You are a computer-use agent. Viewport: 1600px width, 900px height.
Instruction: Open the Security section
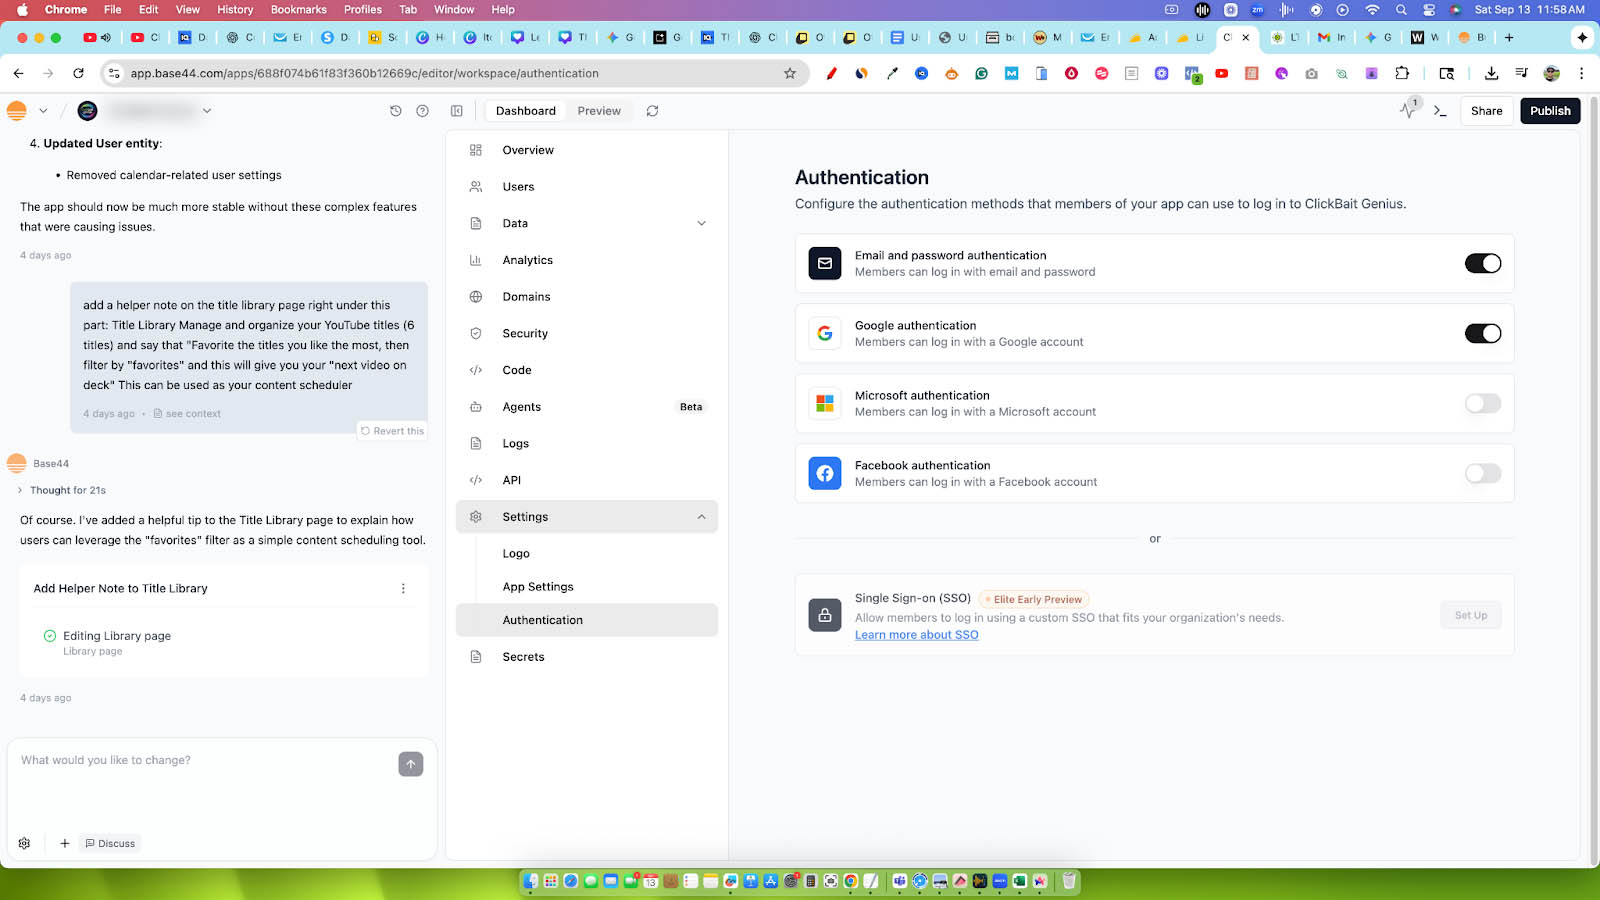[525, 333]
